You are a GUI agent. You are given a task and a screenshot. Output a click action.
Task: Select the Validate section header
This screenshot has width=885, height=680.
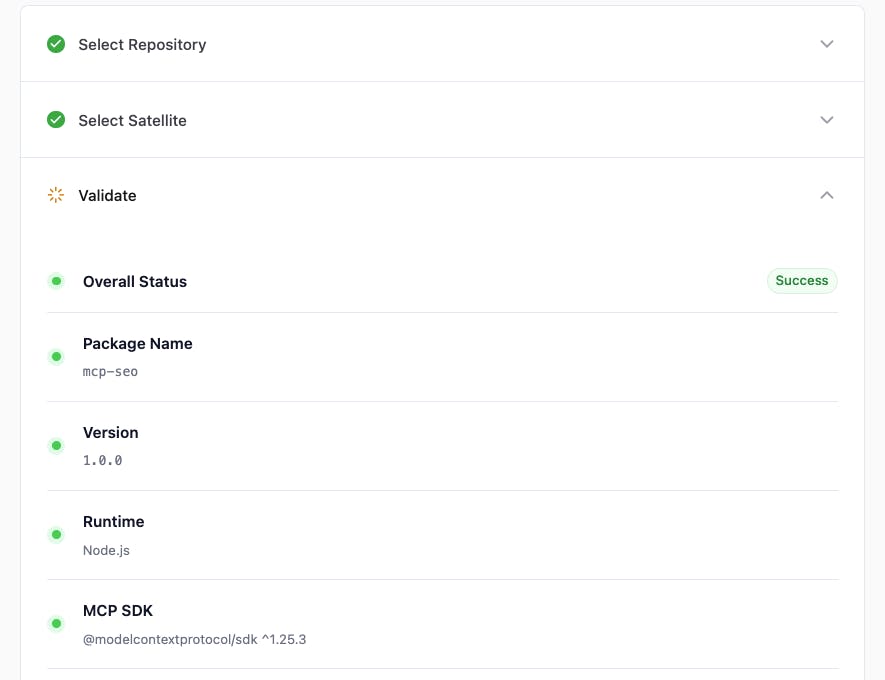click(x=107, y=195)
